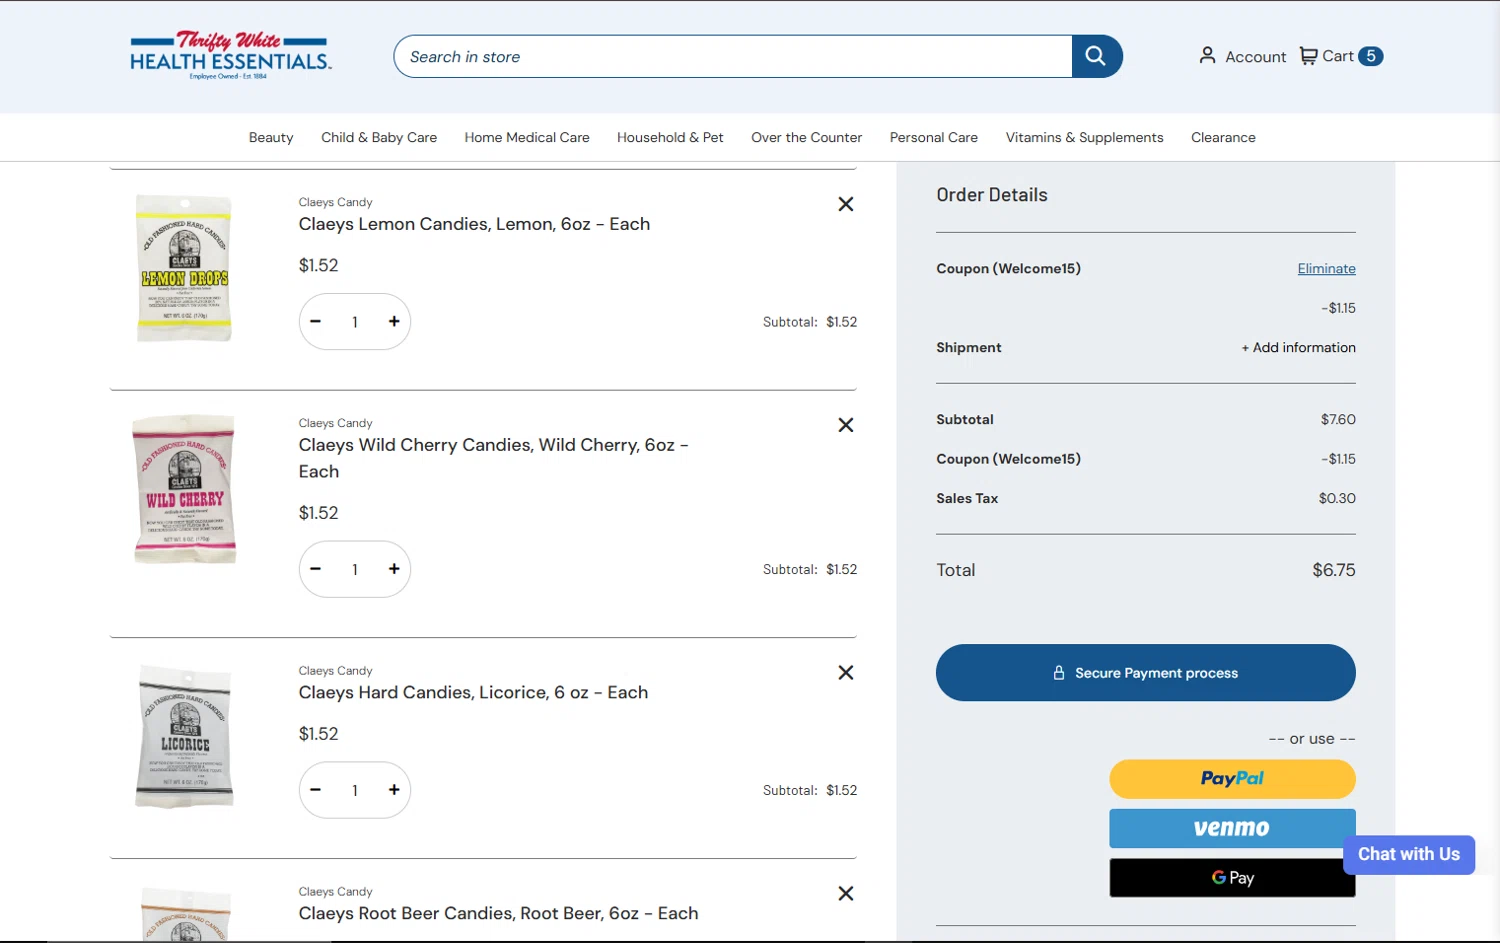Image resolution: width=1500 pixels, height=943 pixels.
Task: Open the Clearance menu
Action: point(1223,137)
